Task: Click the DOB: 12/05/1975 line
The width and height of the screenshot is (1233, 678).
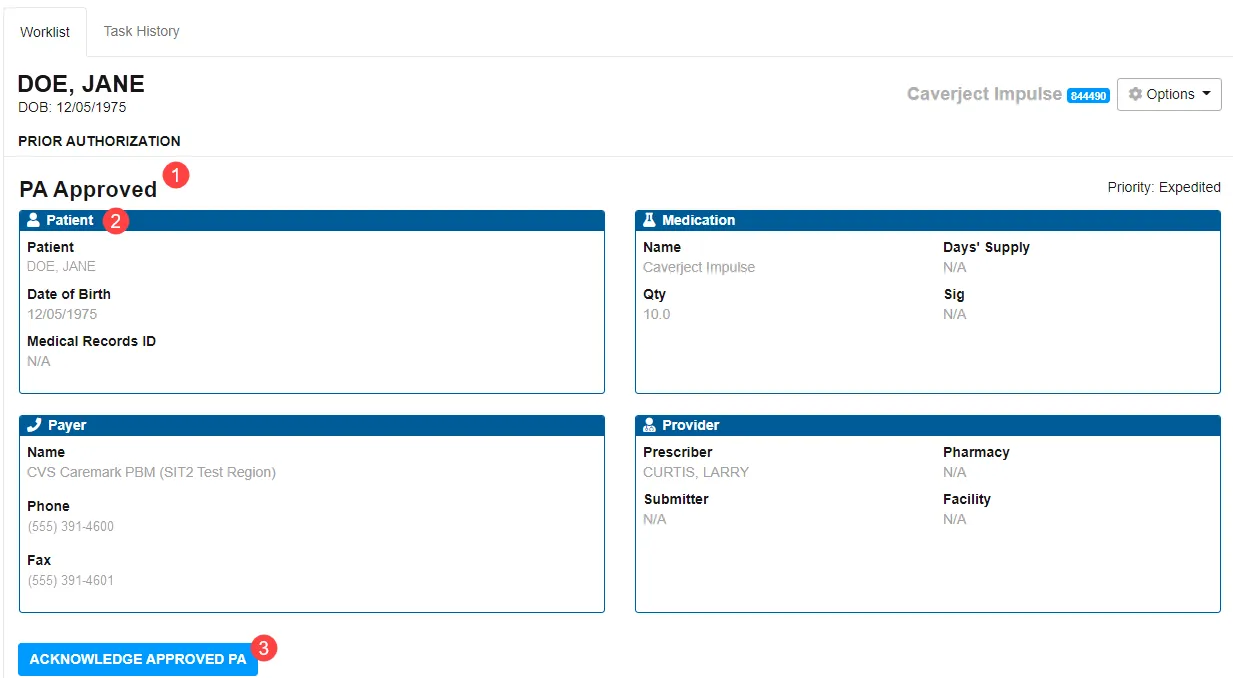Action: point(72,107)
